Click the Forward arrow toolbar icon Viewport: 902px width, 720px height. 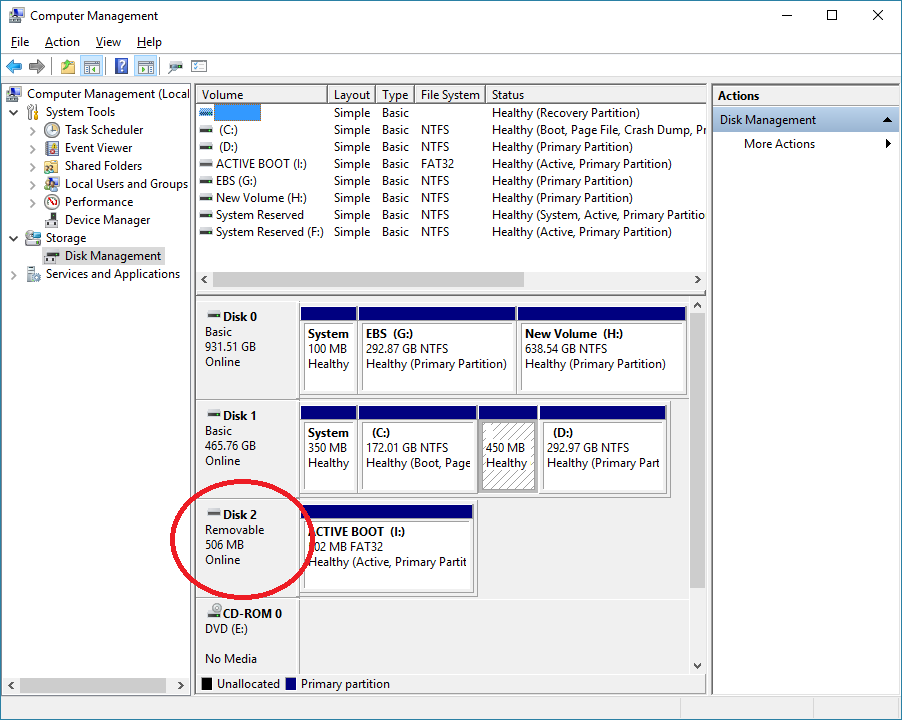[x=37, y=67]
